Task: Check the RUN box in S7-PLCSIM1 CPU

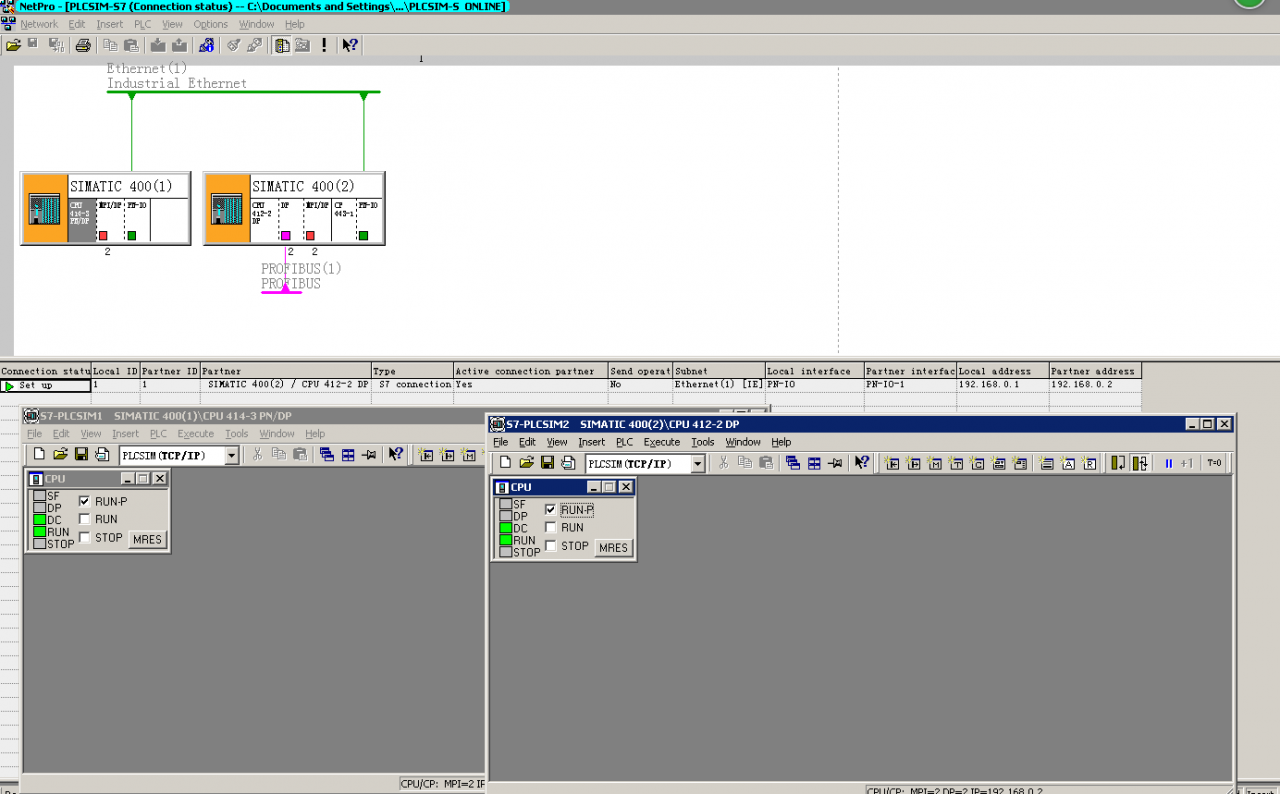Action: click(85, 519)
